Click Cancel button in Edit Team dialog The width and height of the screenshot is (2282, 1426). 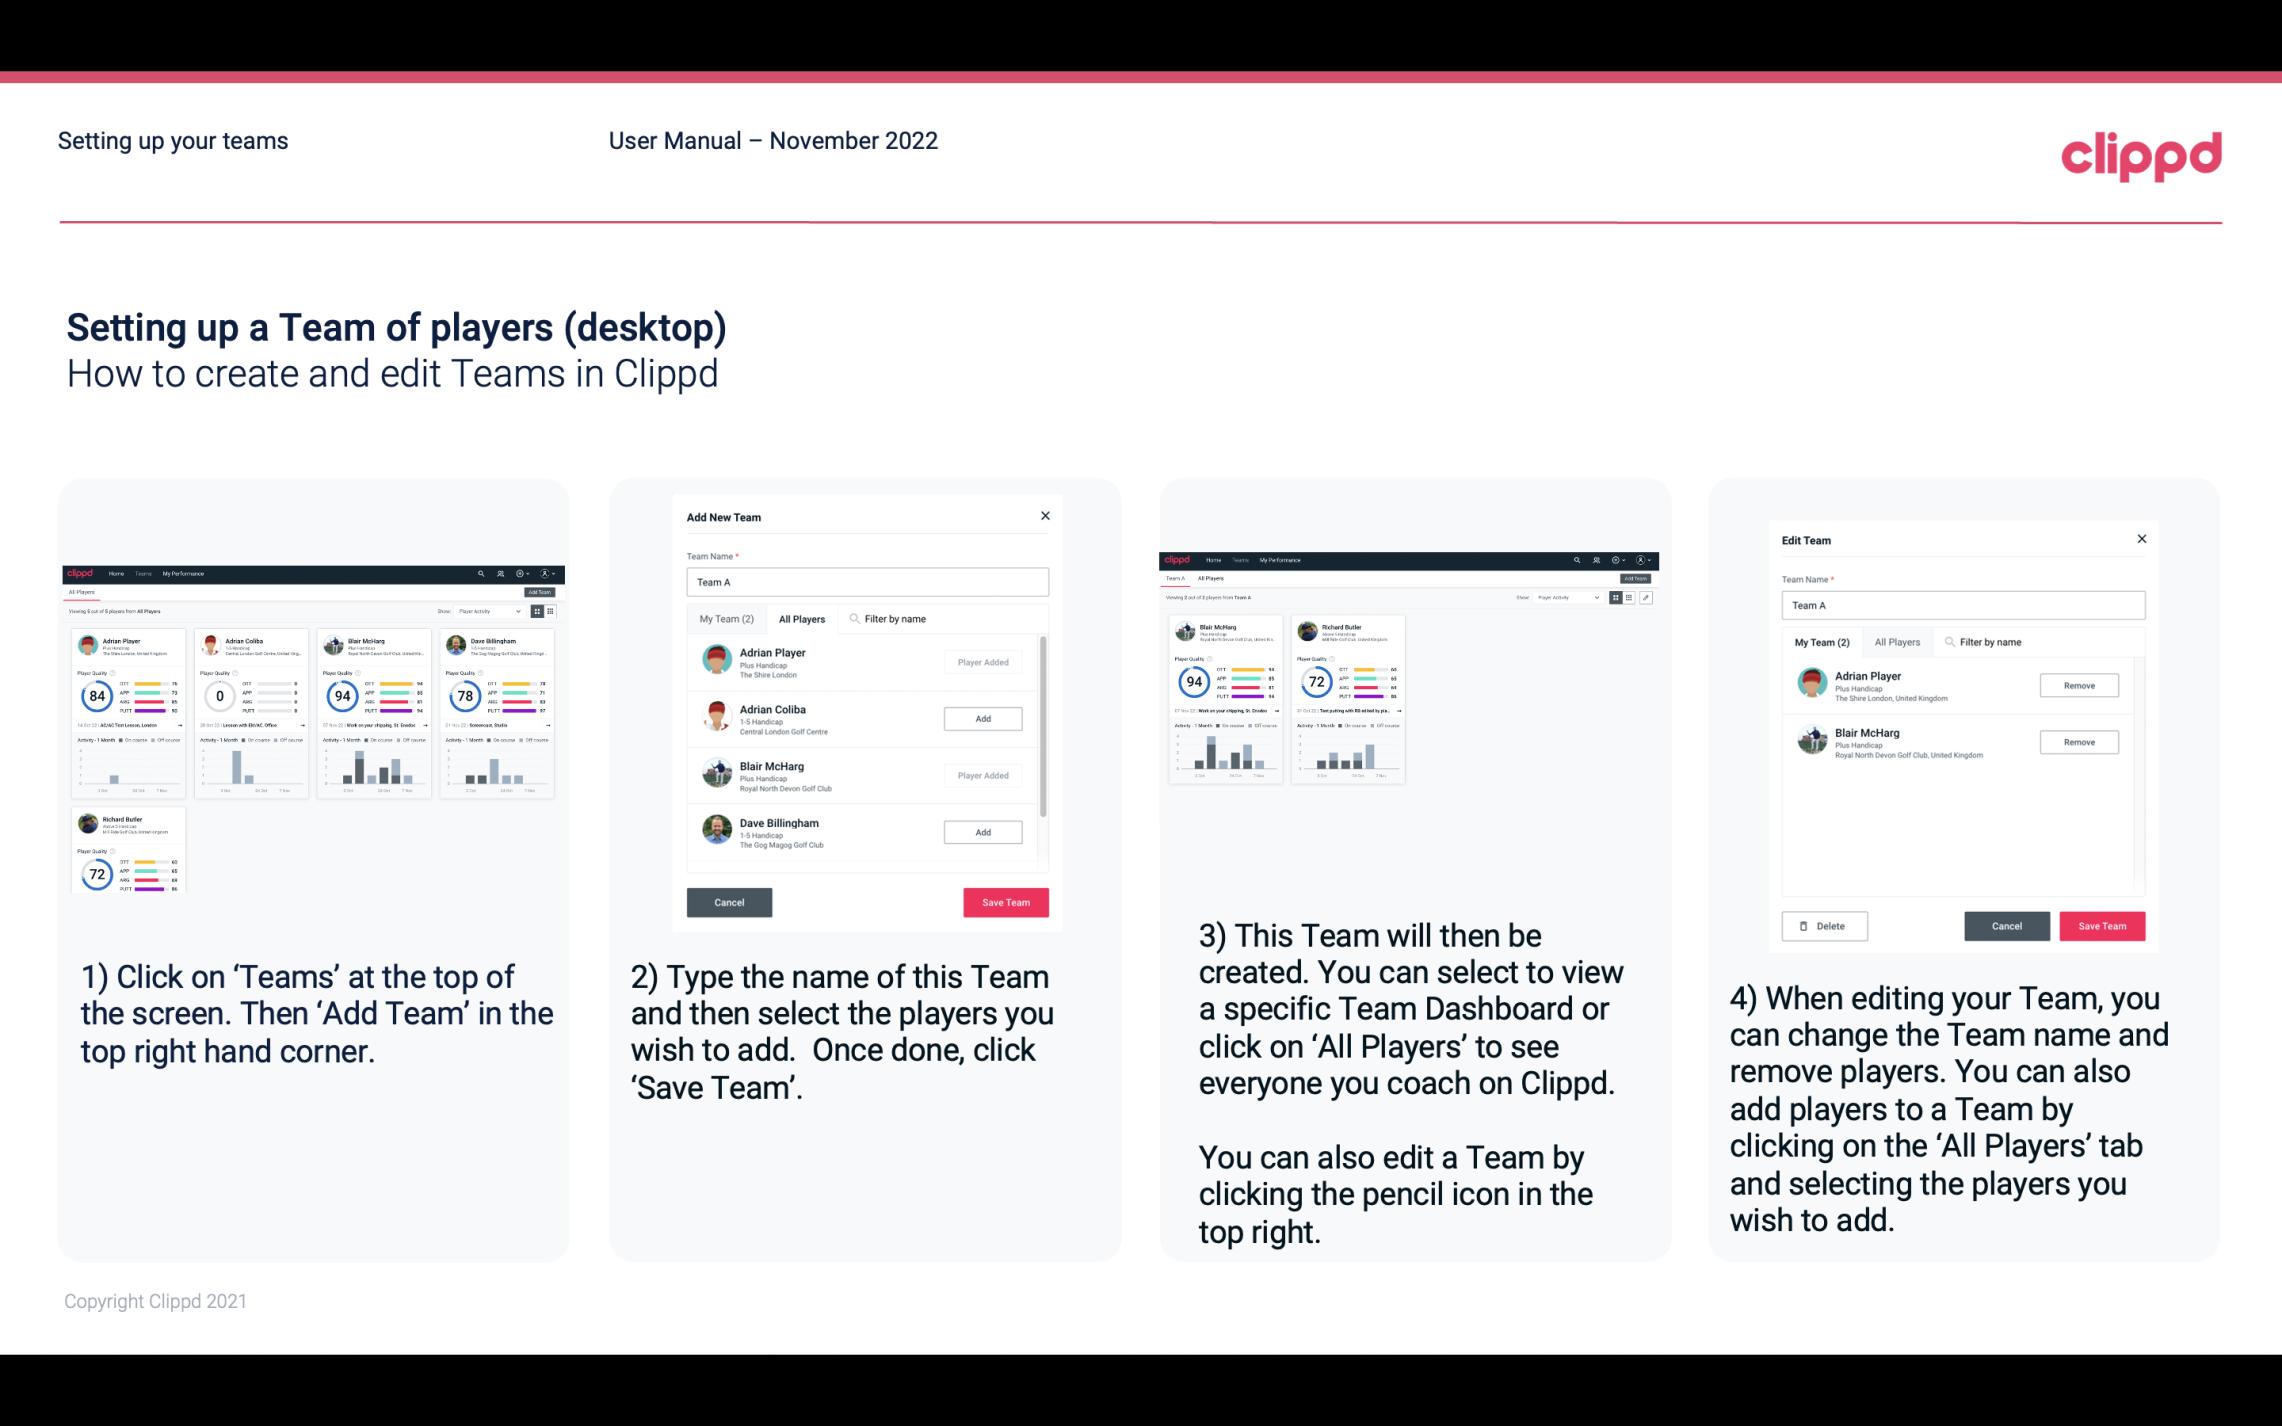point(2008,925)
